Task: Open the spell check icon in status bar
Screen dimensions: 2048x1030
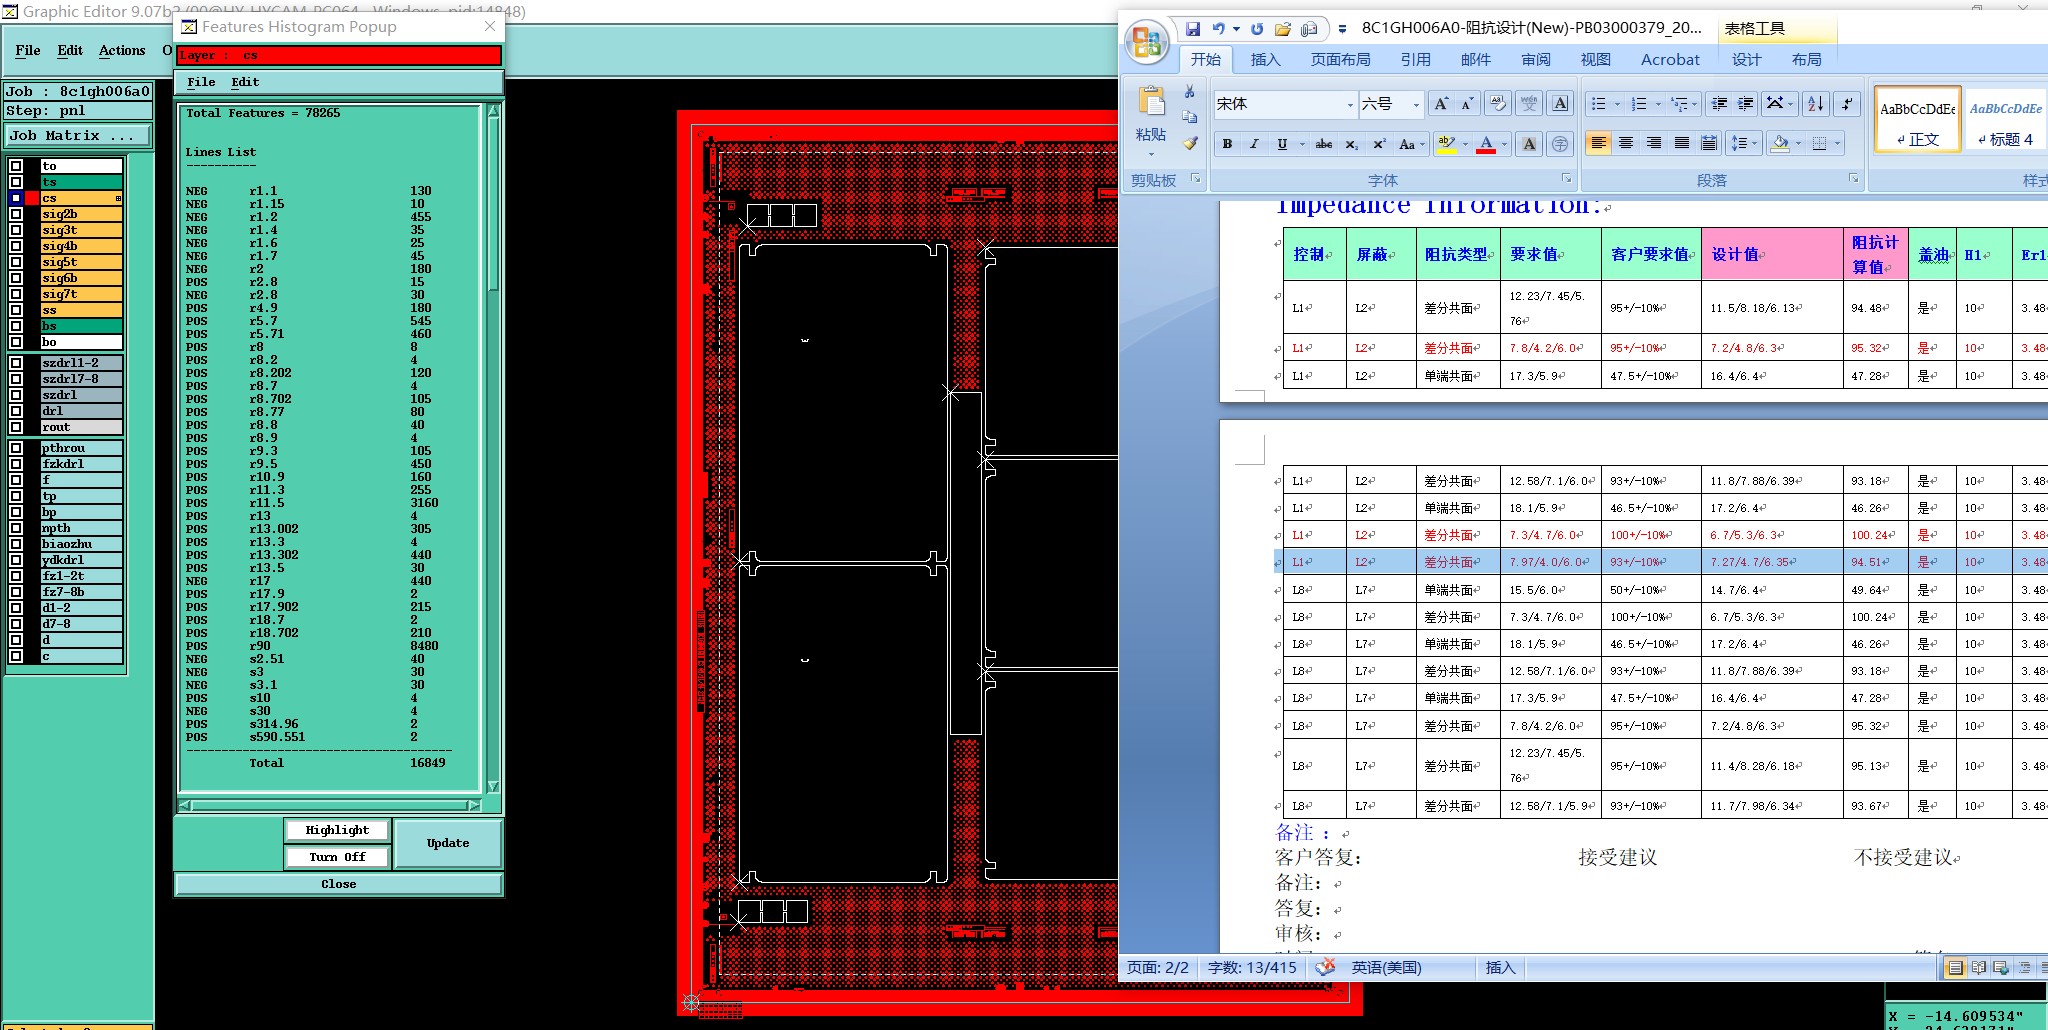Action: 1325,967
